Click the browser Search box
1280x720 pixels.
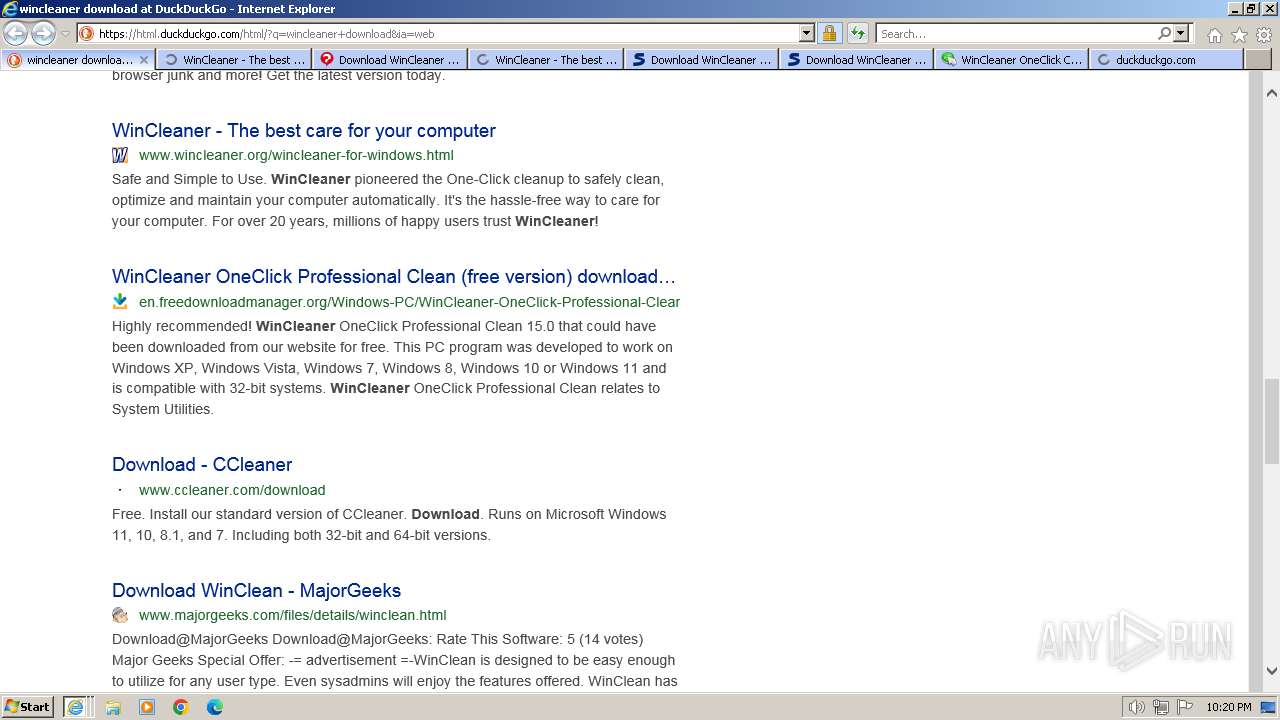pyautogui.click(x=1015, y=34)
